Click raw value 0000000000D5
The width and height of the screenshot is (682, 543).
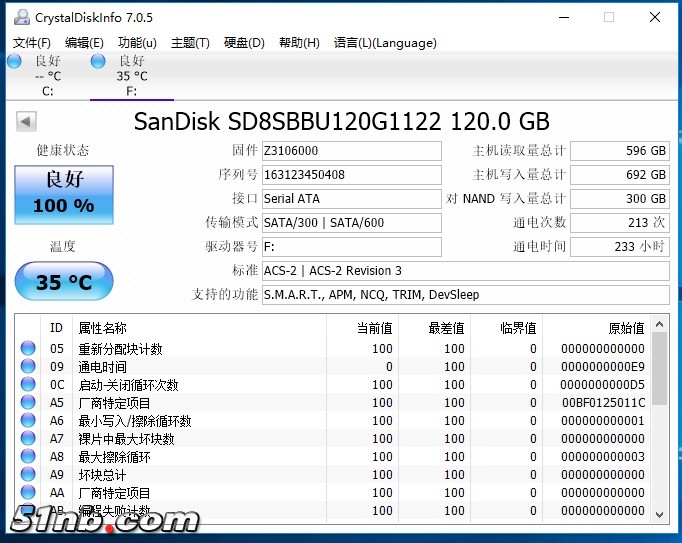[602, 385]
